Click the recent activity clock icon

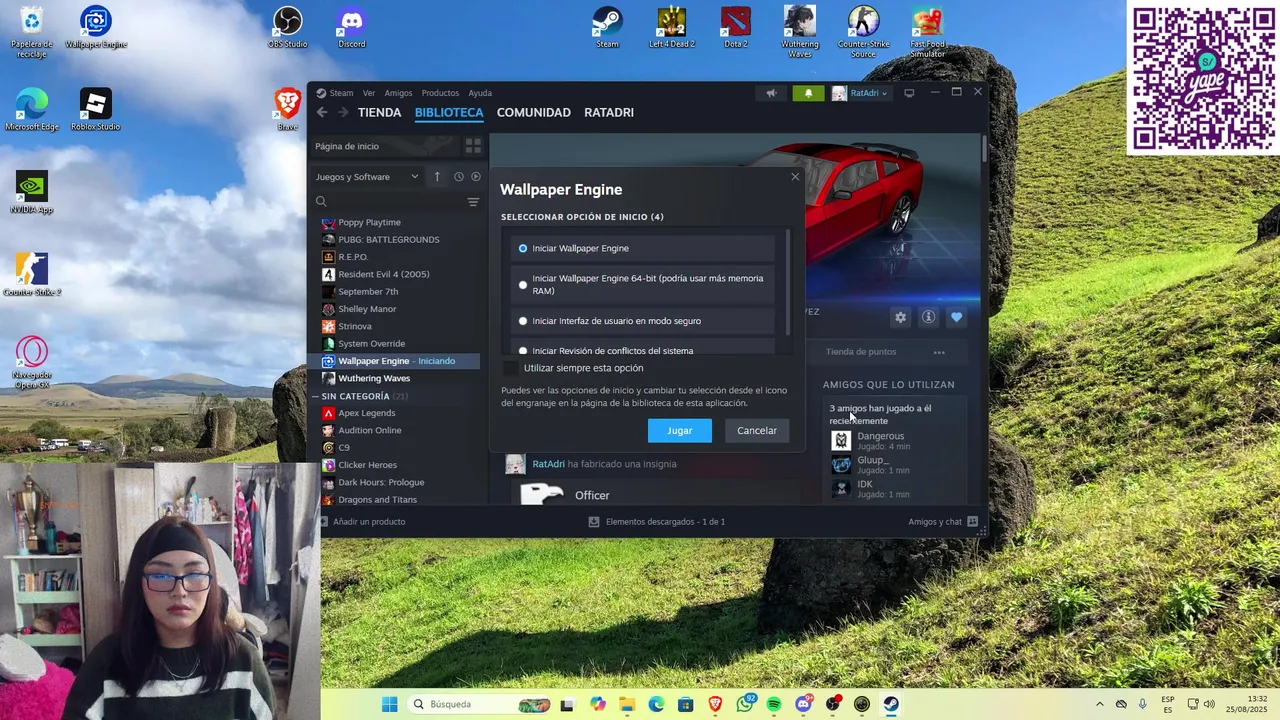(459, 177)
